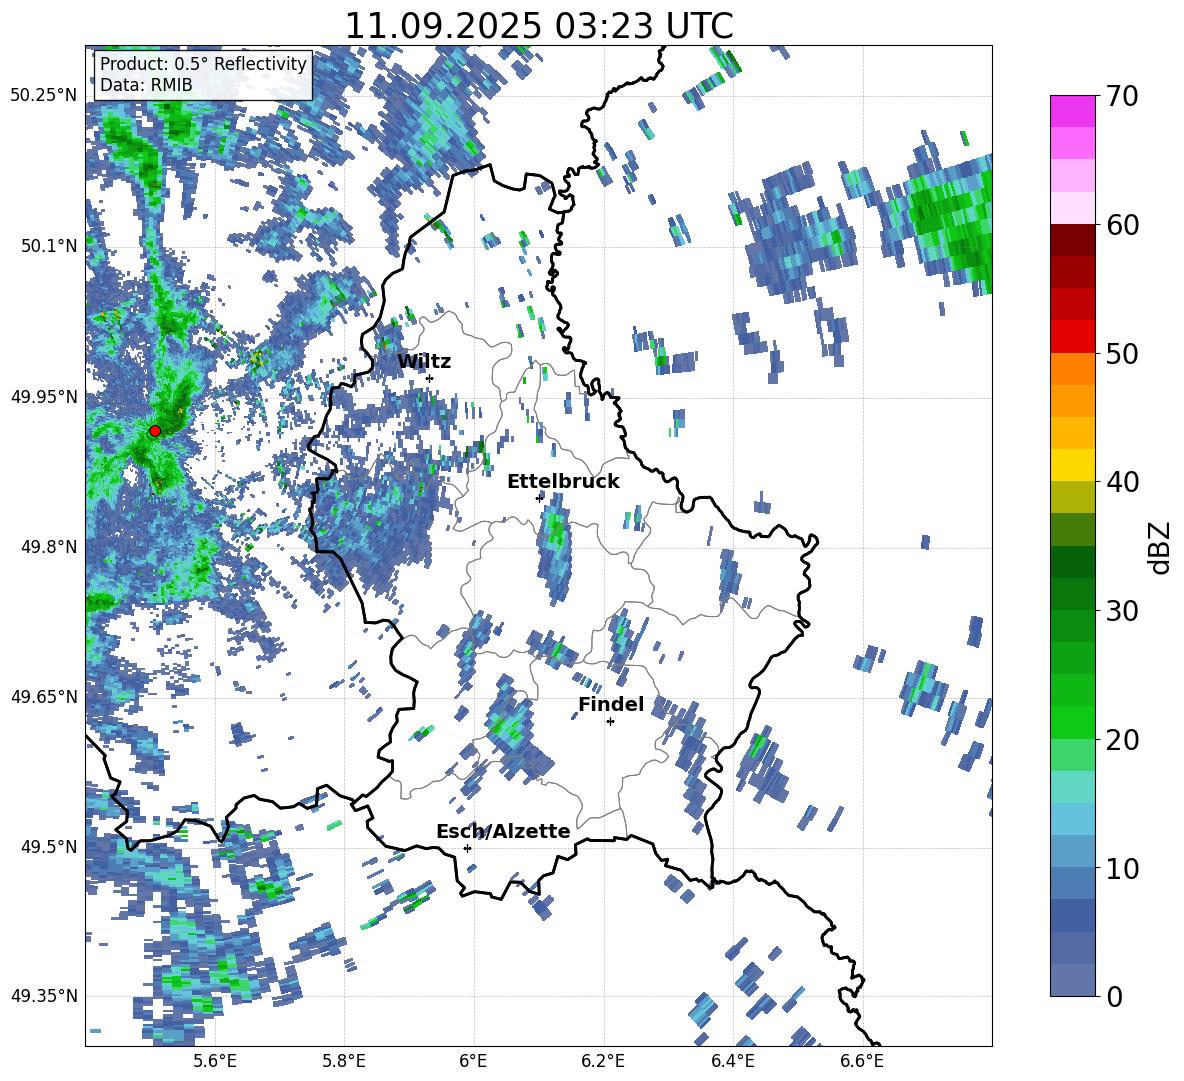
Task: Click the Ettelbruck city label
Action: pyautogui.click(x=563, y=482)
